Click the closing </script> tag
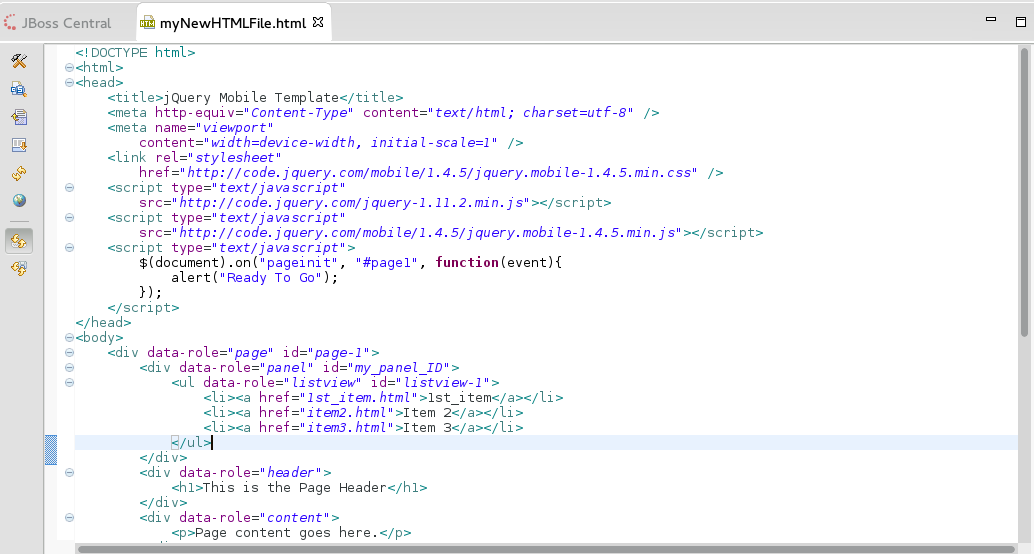 (x=143, y=307)
